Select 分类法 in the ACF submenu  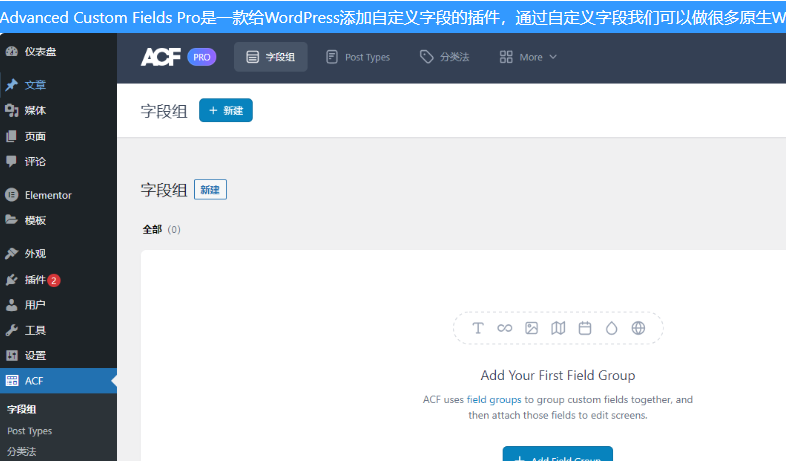[x=22, y=451]
